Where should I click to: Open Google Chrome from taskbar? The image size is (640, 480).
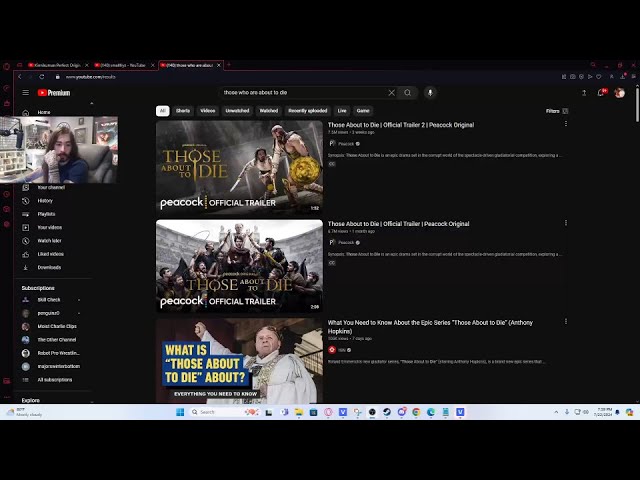point(416,412)
